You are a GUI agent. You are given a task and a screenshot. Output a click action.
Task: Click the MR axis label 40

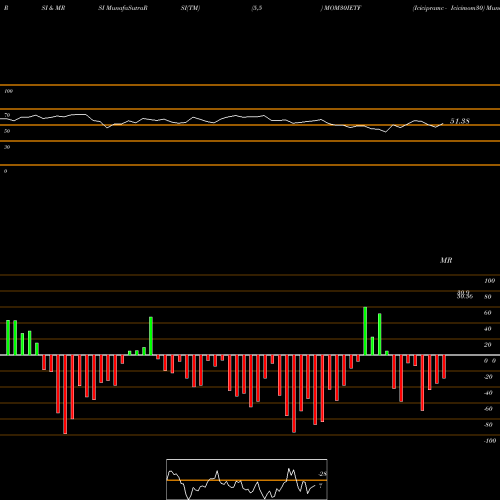488,329
